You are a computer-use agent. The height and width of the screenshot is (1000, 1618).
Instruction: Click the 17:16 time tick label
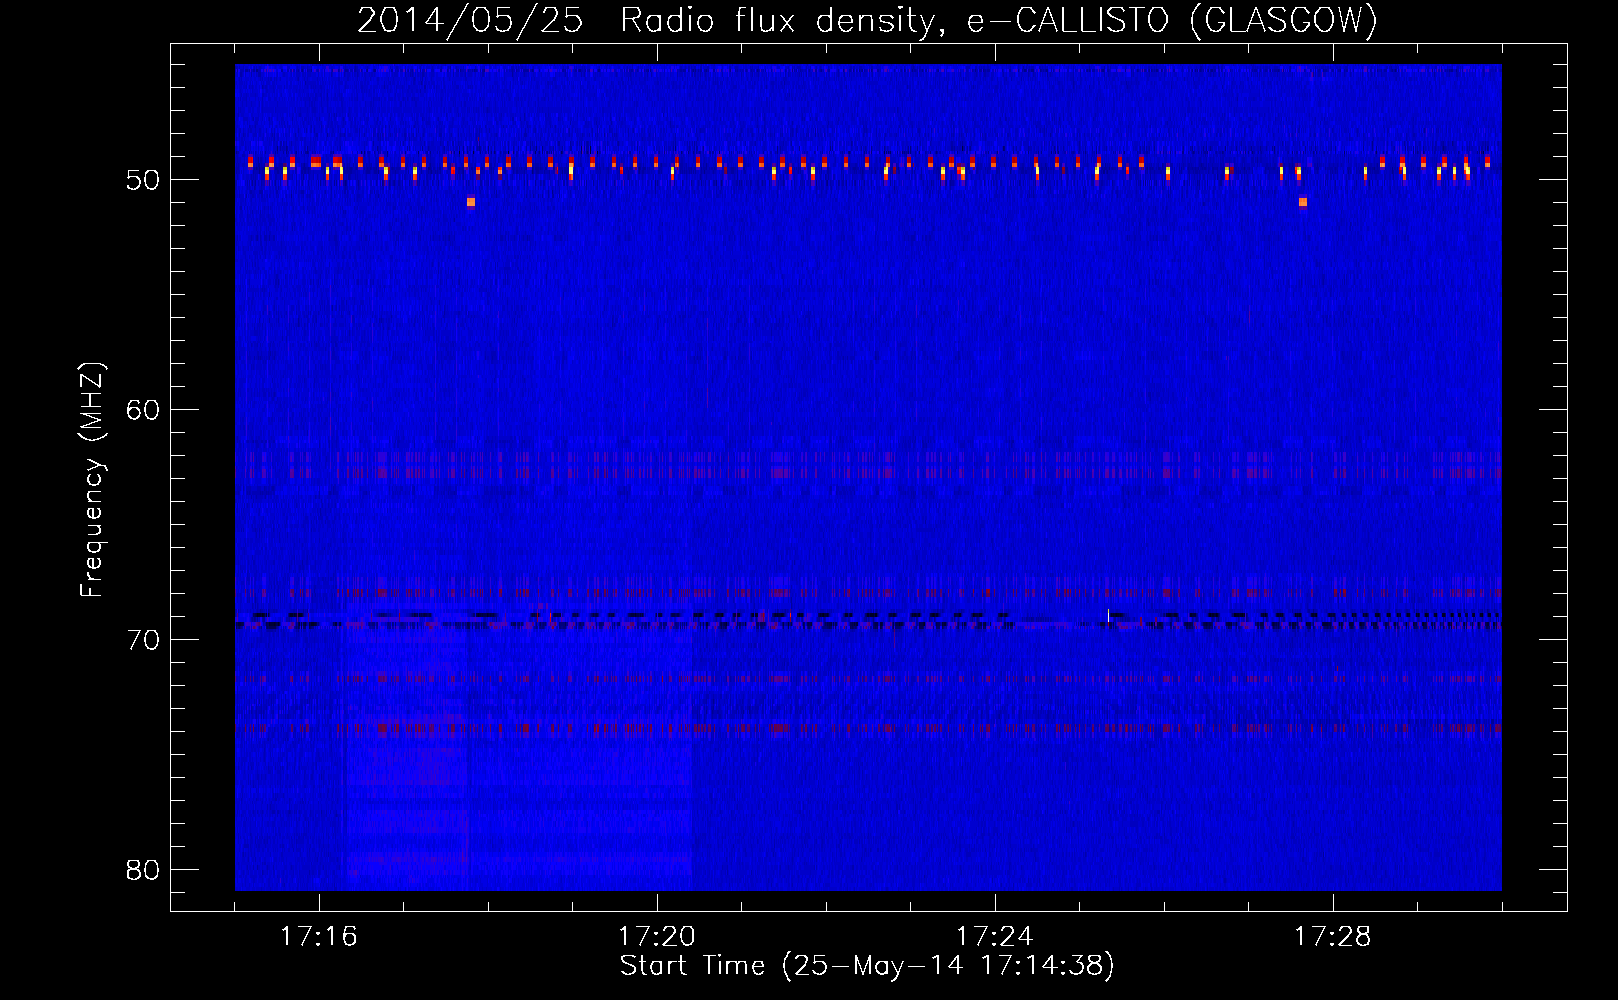(319, 937)
